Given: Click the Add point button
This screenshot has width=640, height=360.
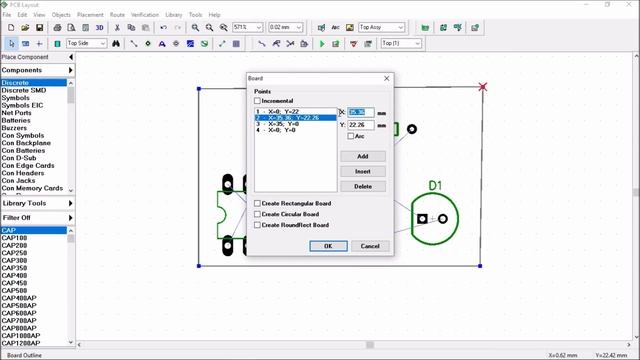Looking at the screenshot, I should point(363,156).
